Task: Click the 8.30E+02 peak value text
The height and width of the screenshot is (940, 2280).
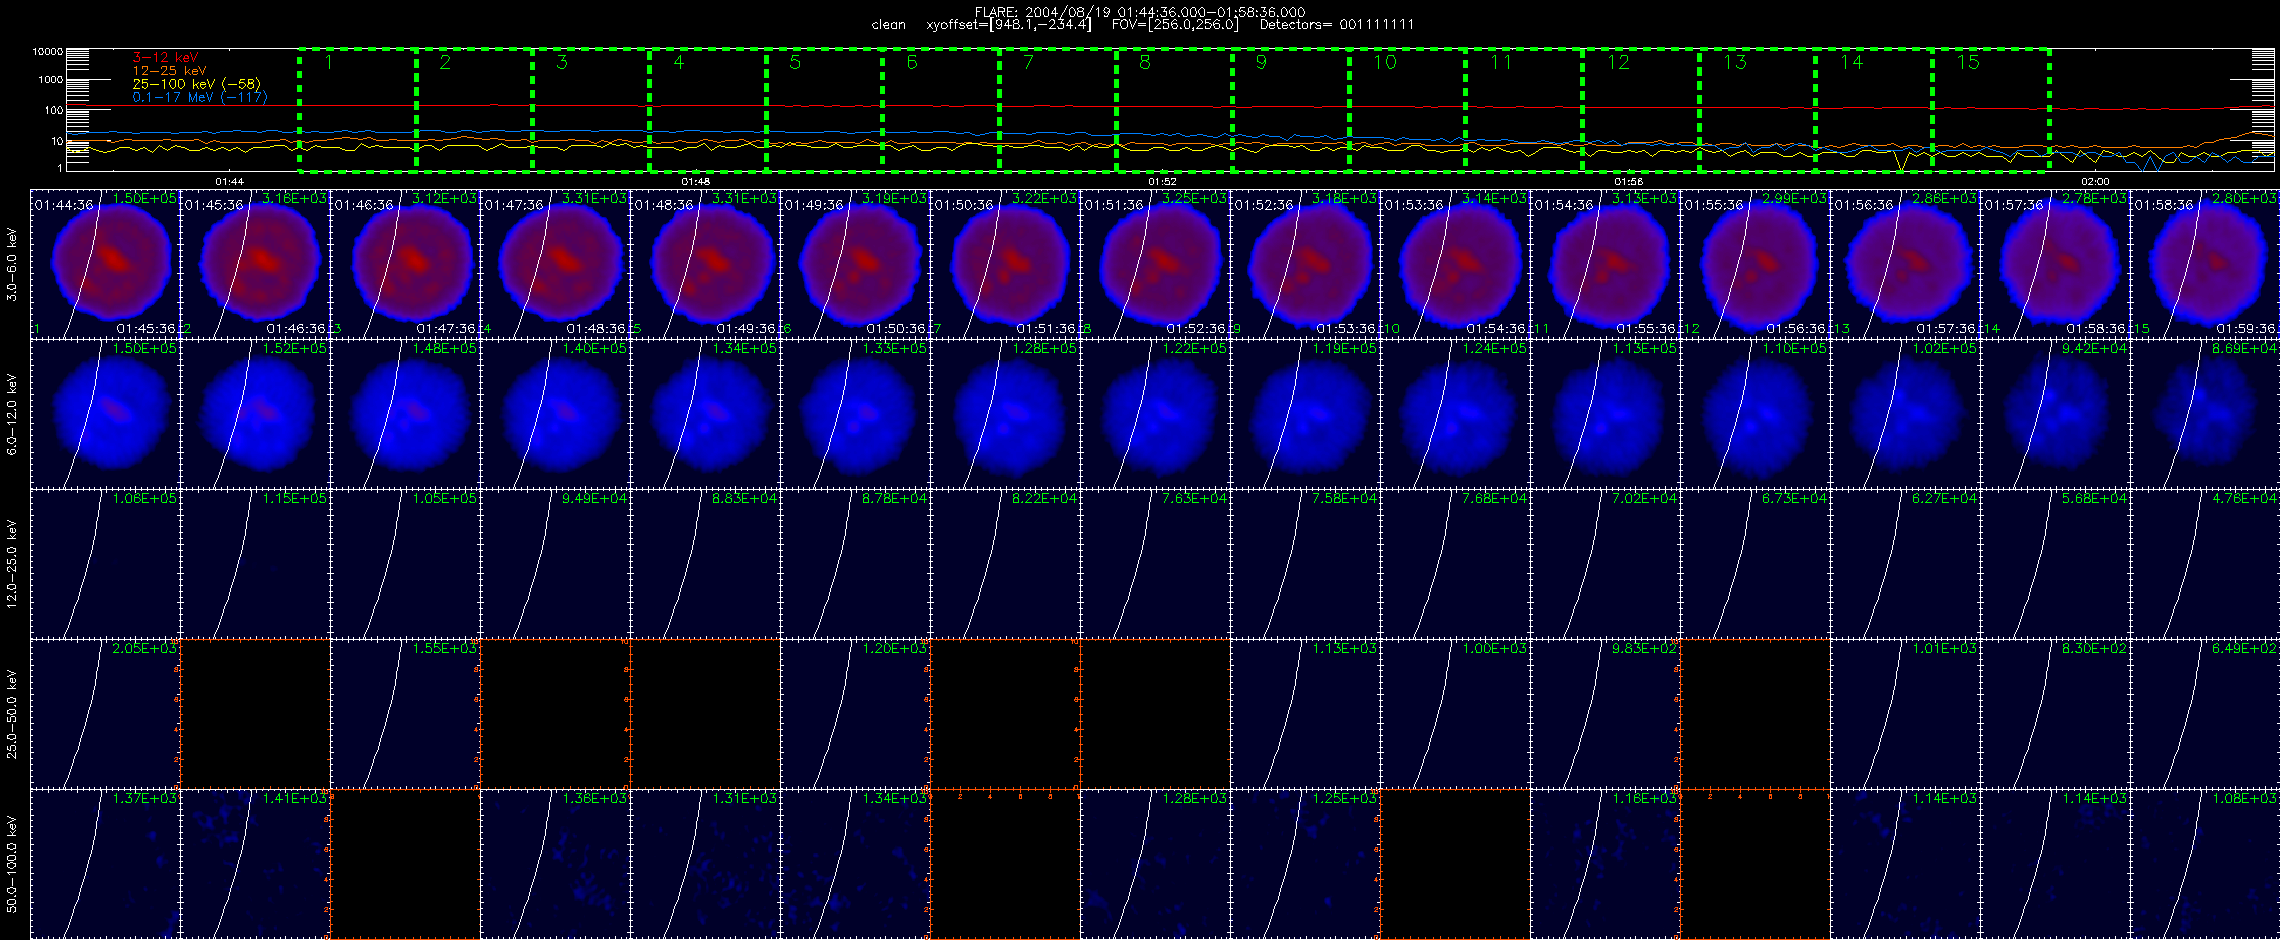Action: tap(2095, 648)
